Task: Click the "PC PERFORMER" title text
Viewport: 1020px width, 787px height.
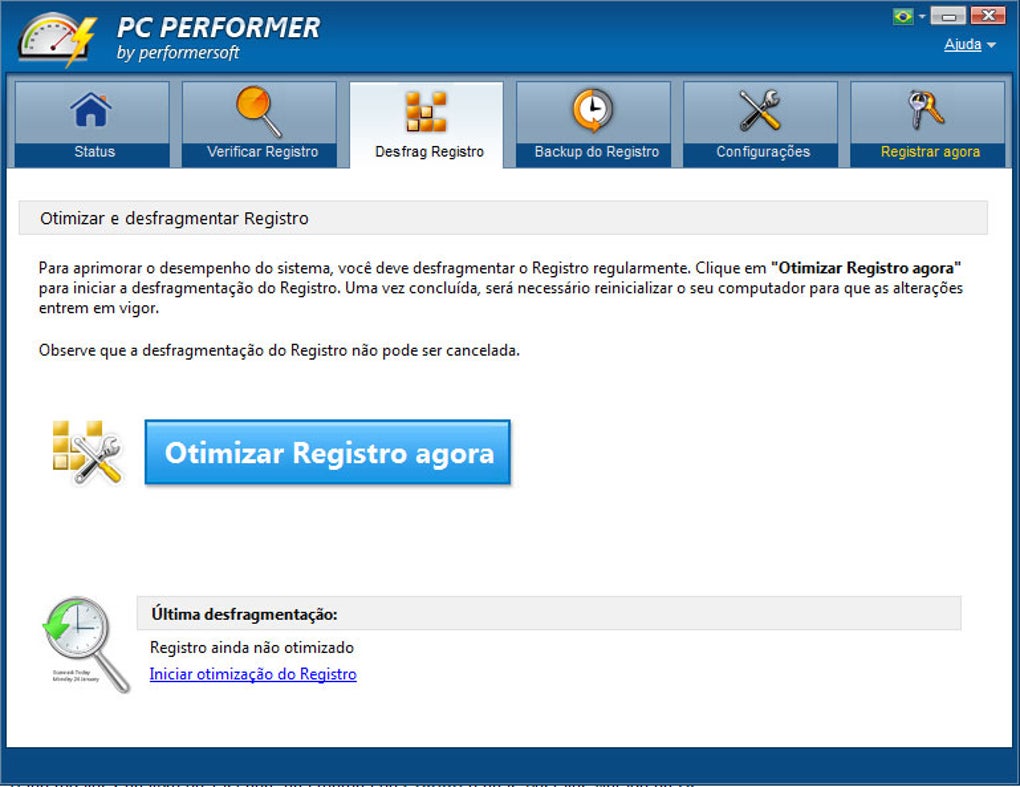Action: 219,27
